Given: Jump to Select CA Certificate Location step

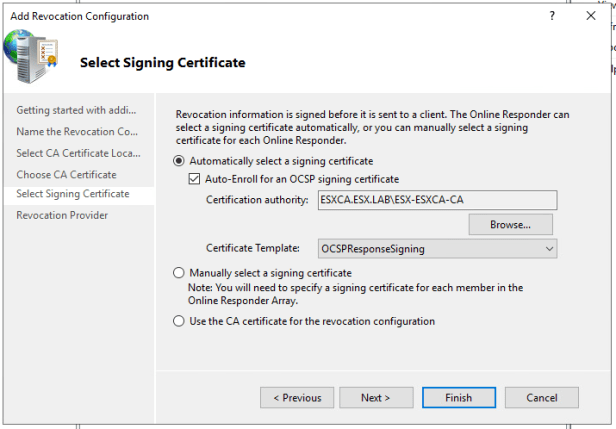Looking at the screenshot, I should 78,153.
